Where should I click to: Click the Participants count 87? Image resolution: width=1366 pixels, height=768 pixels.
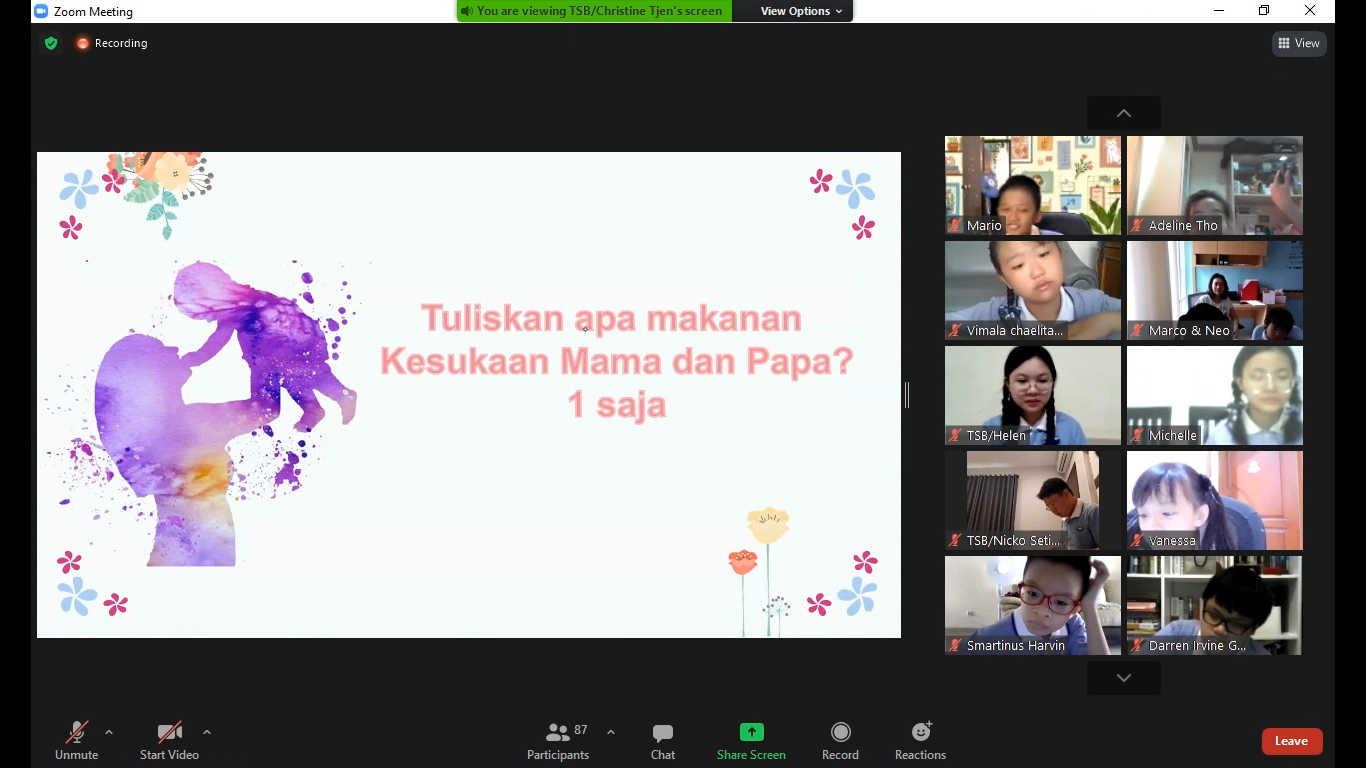pos(581,730)
